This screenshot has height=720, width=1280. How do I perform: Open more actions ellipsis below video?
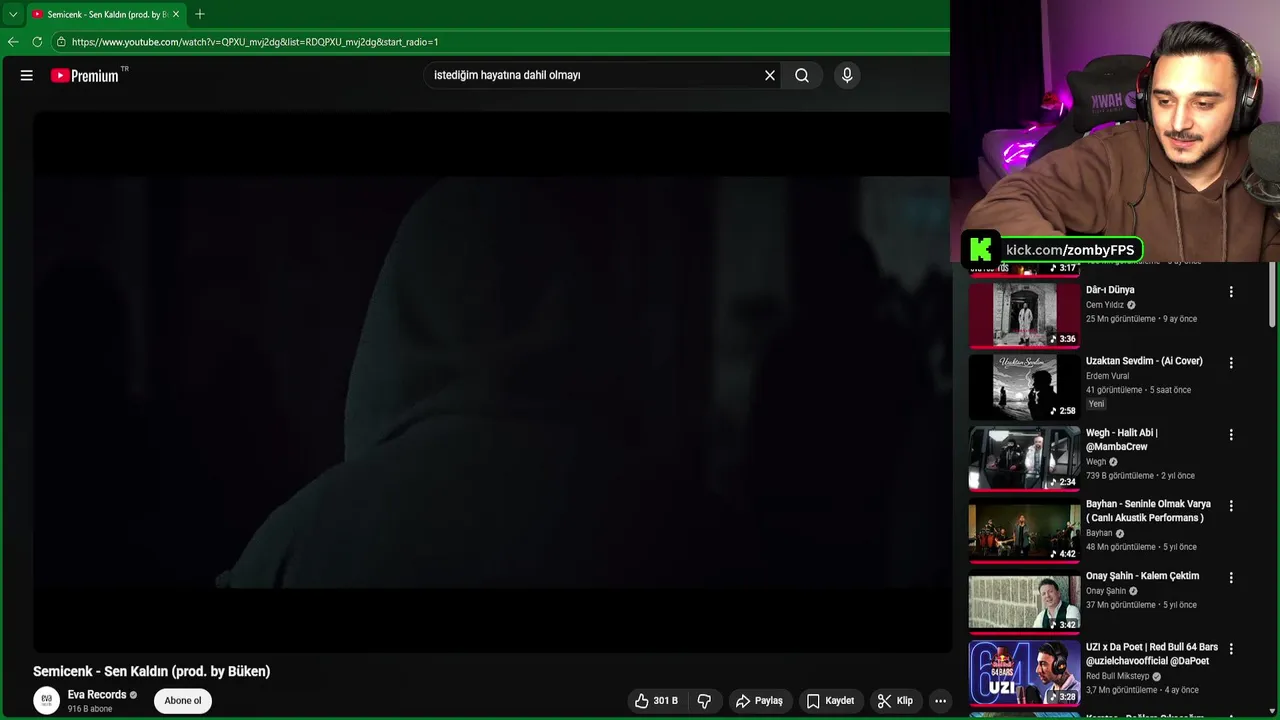click(940, 701)
